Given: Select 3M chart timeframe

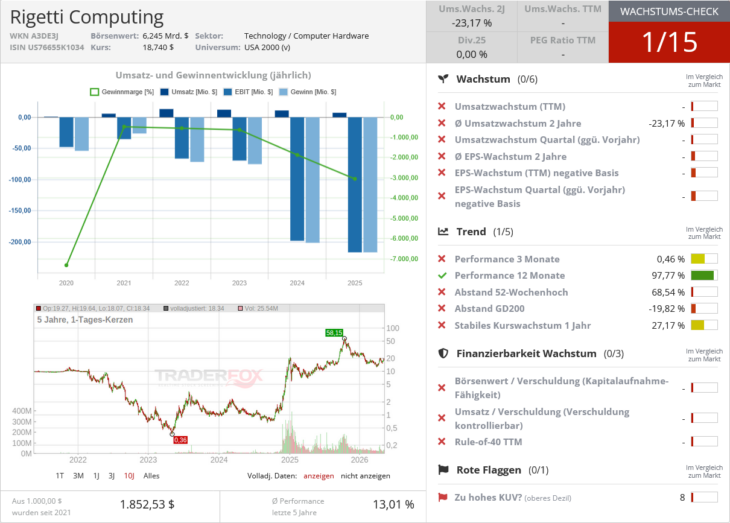Looking at the screenshot, I should (x=78, y=475).
